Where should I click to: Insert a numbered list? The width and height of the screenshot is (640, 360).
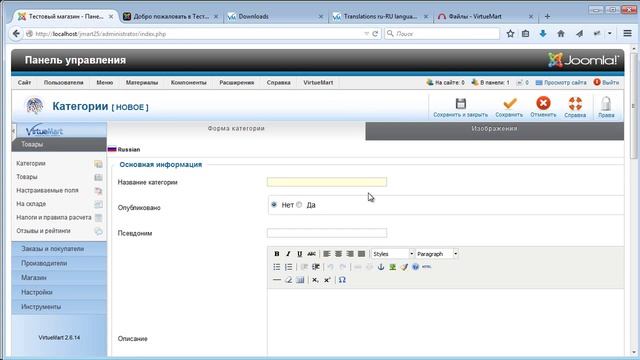point(288,267)
